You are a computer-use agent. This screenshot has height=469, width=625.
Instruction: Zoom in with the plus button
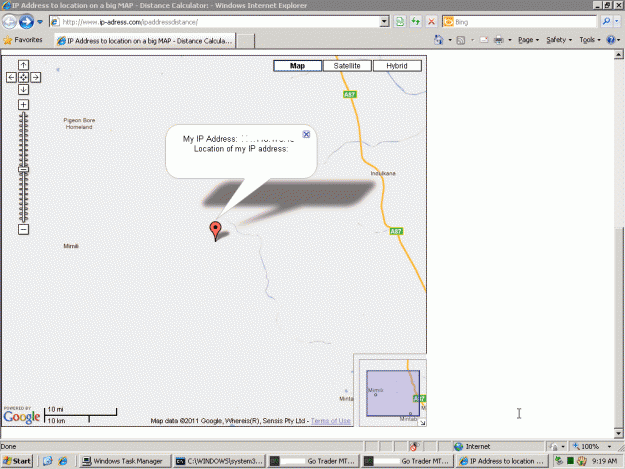pyautogui.click(x=23, y=105)
